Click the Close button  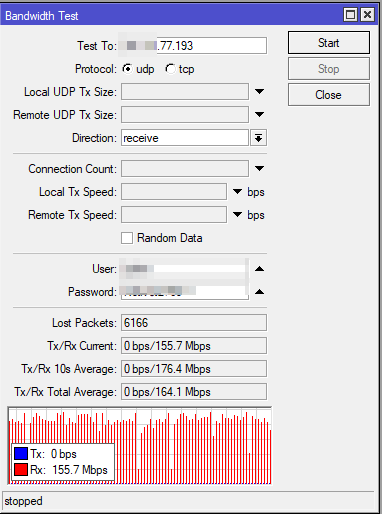(329, 95)
